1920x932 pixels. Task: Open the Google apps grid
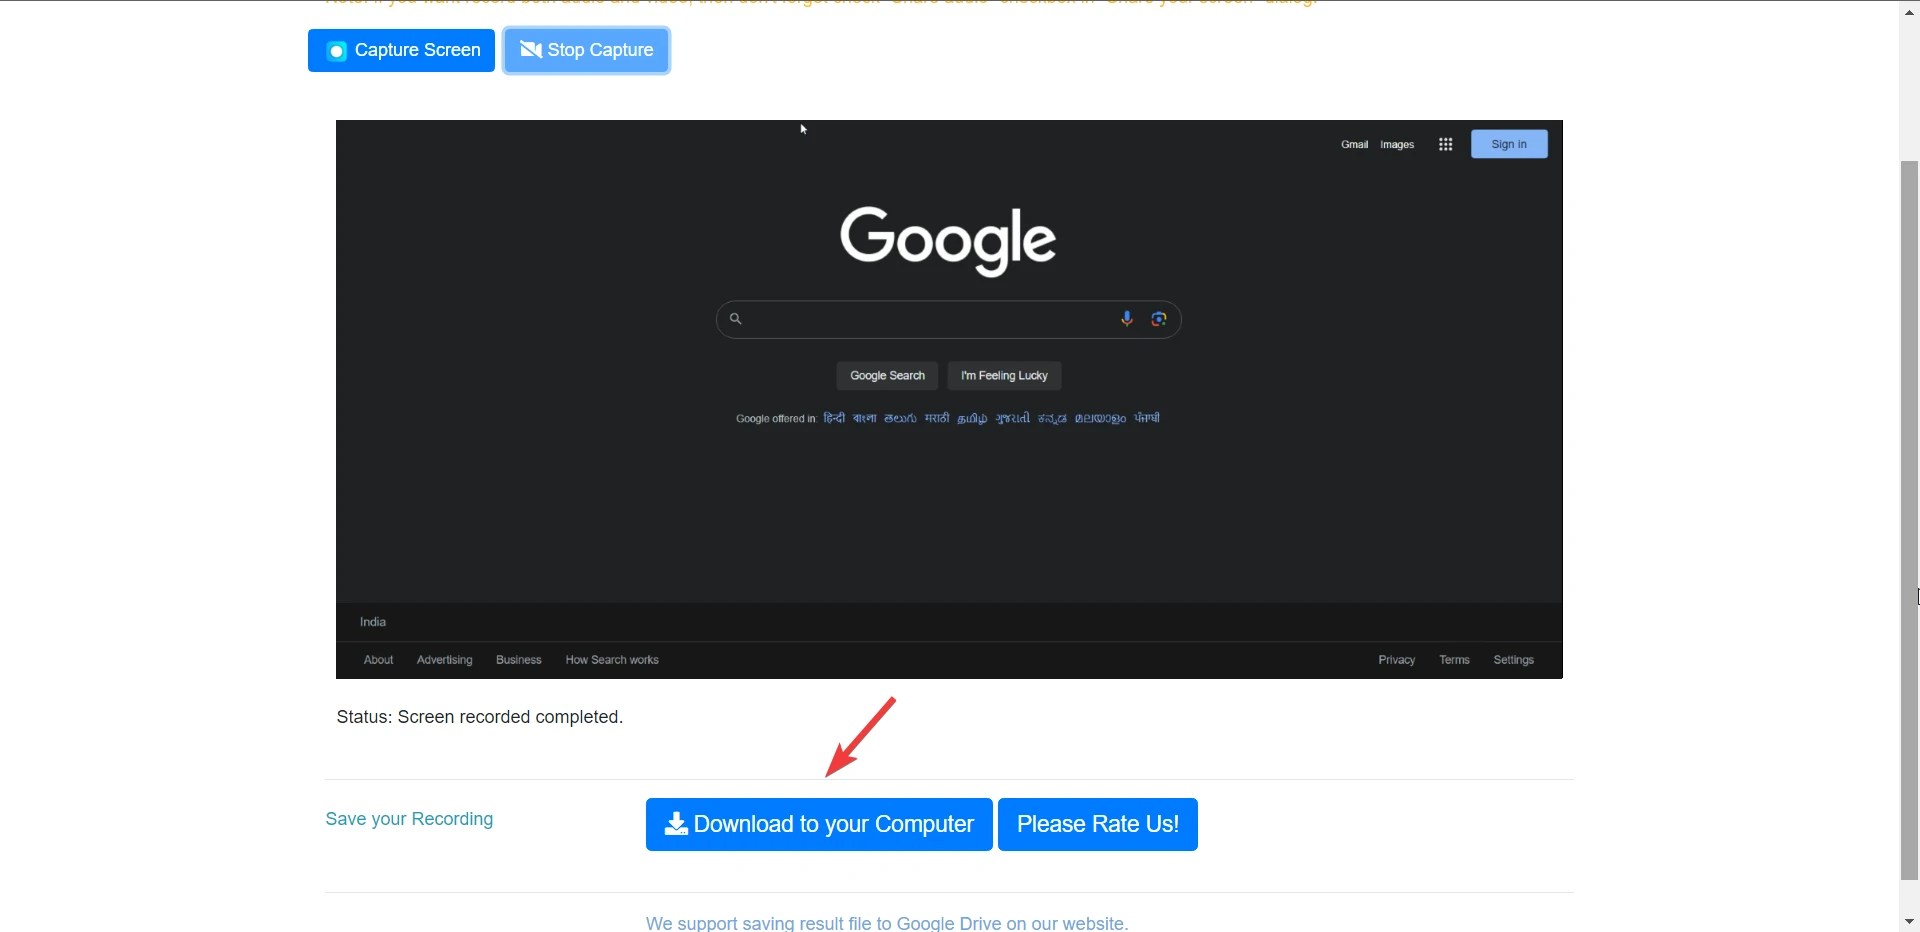click(x=1445, y=143)
